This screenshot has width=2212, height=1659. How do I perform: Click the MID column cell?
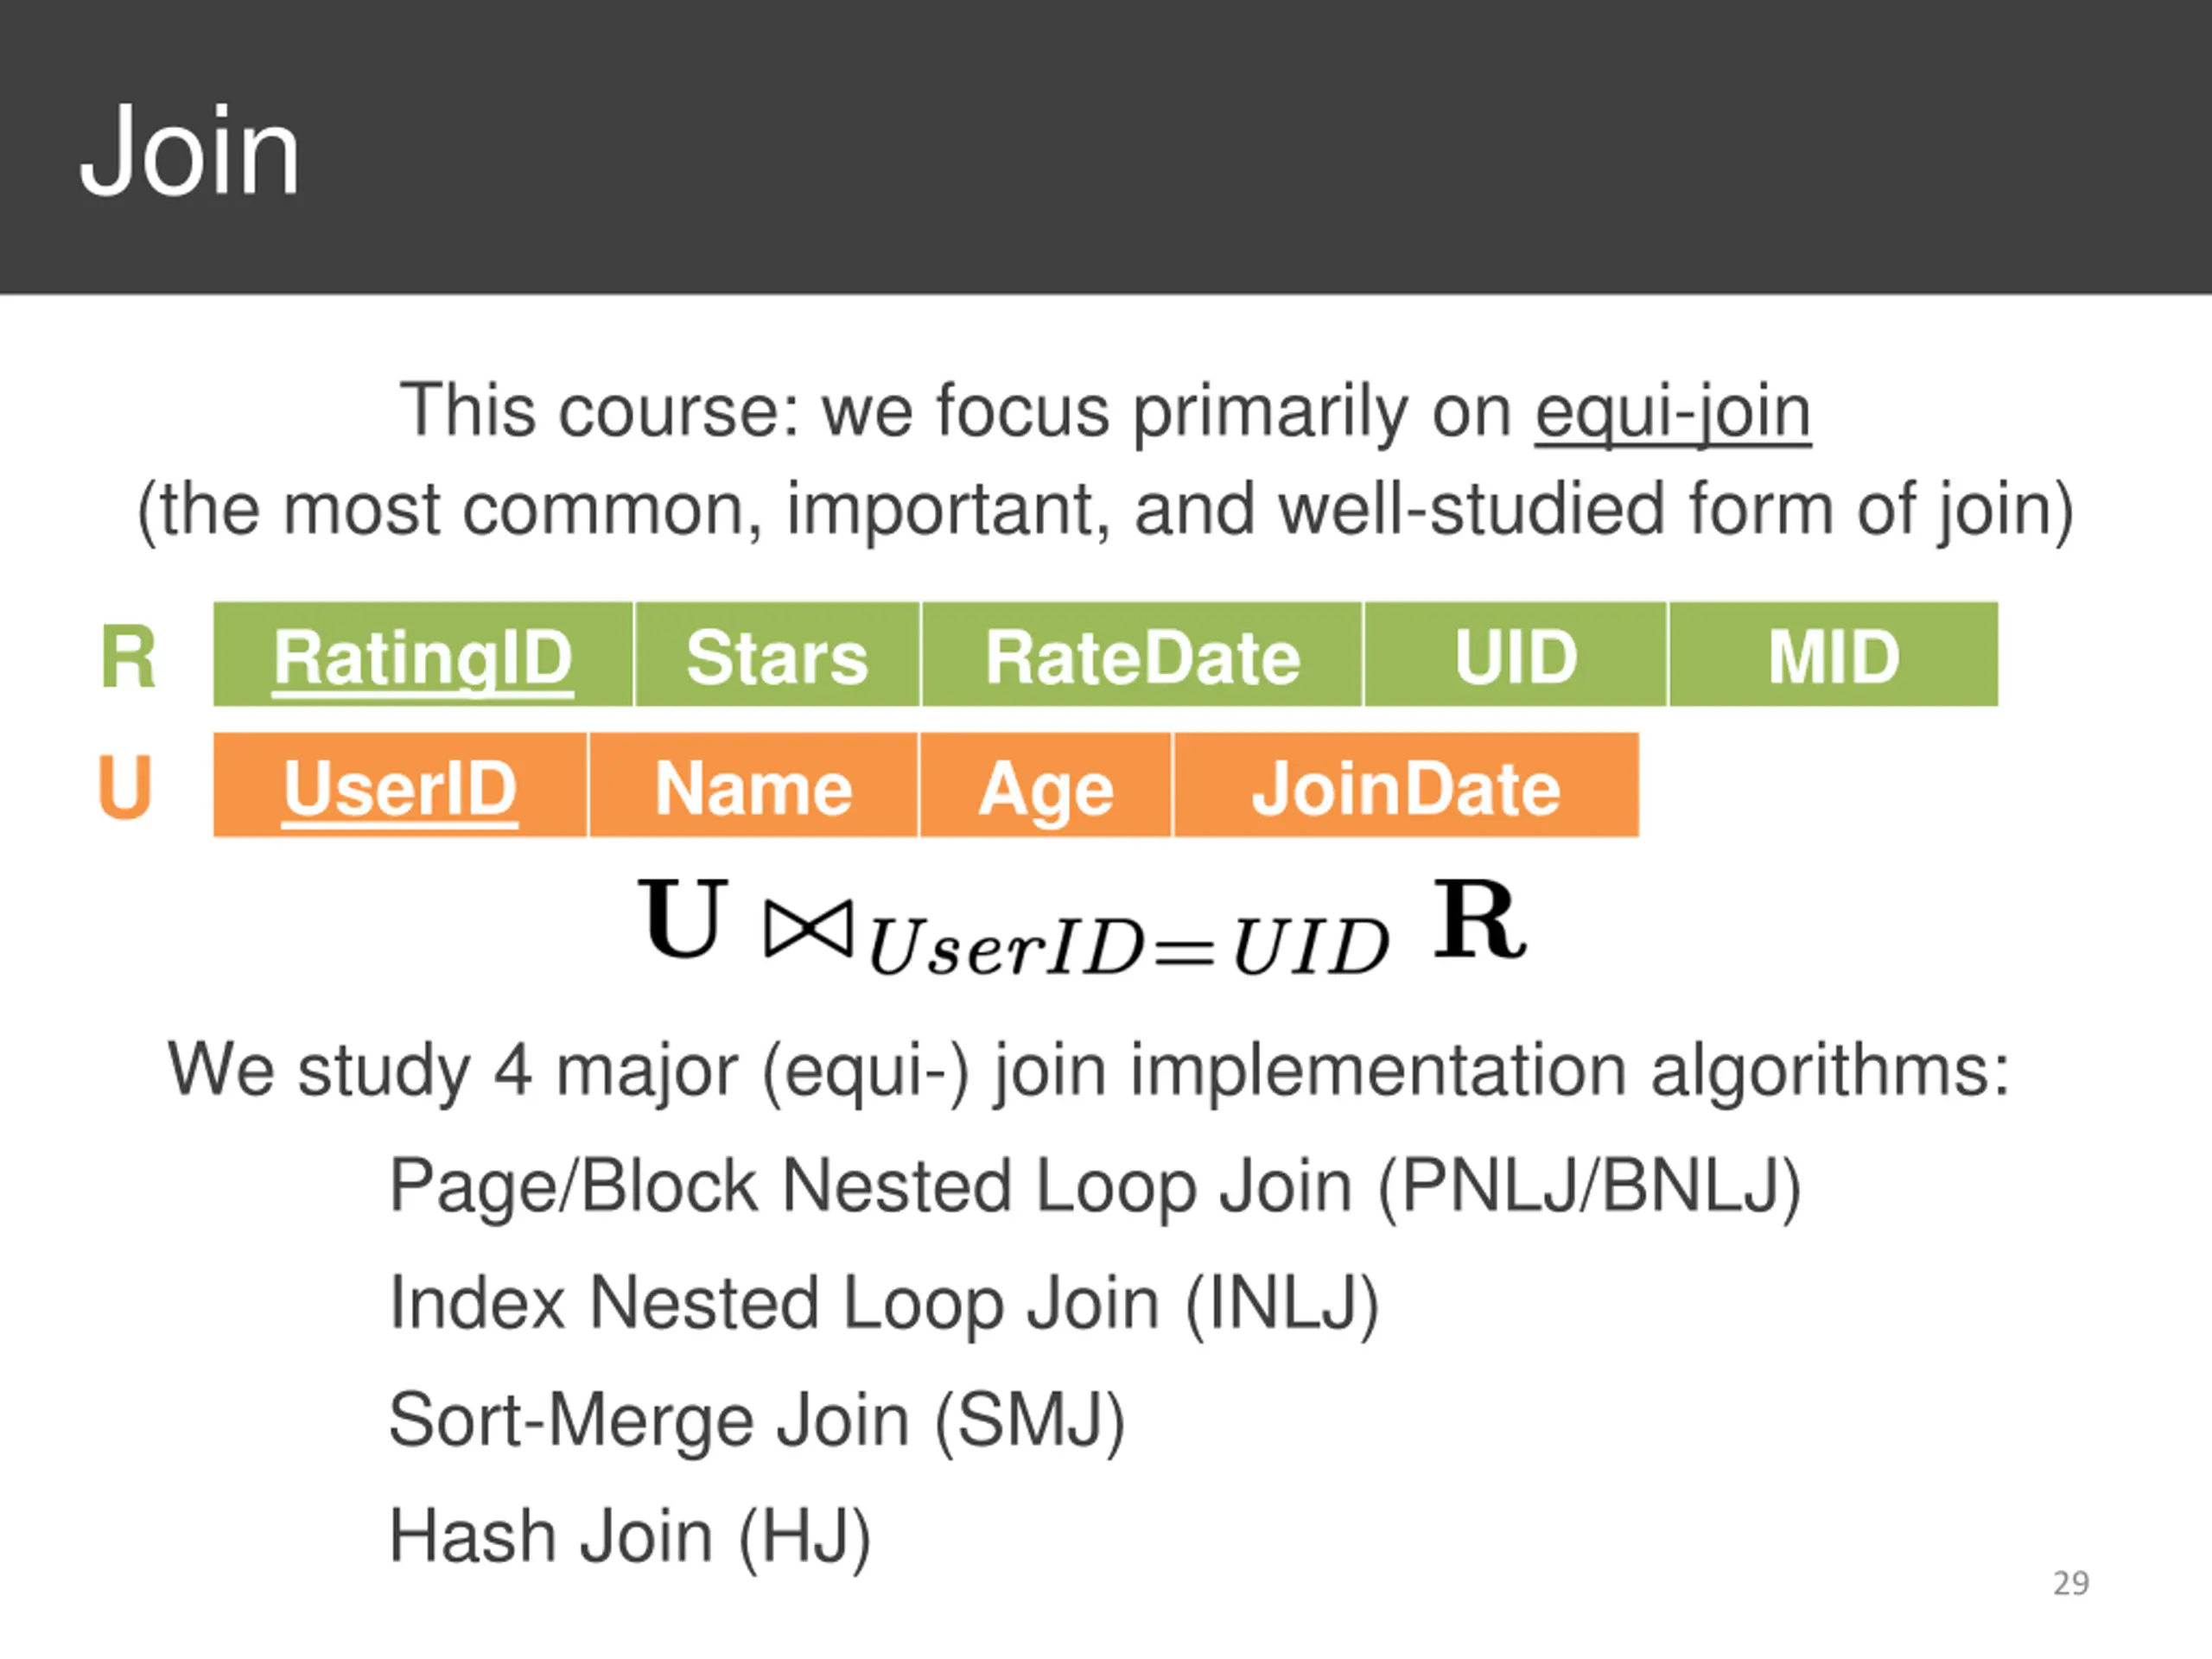click(x=1833, y=655)
